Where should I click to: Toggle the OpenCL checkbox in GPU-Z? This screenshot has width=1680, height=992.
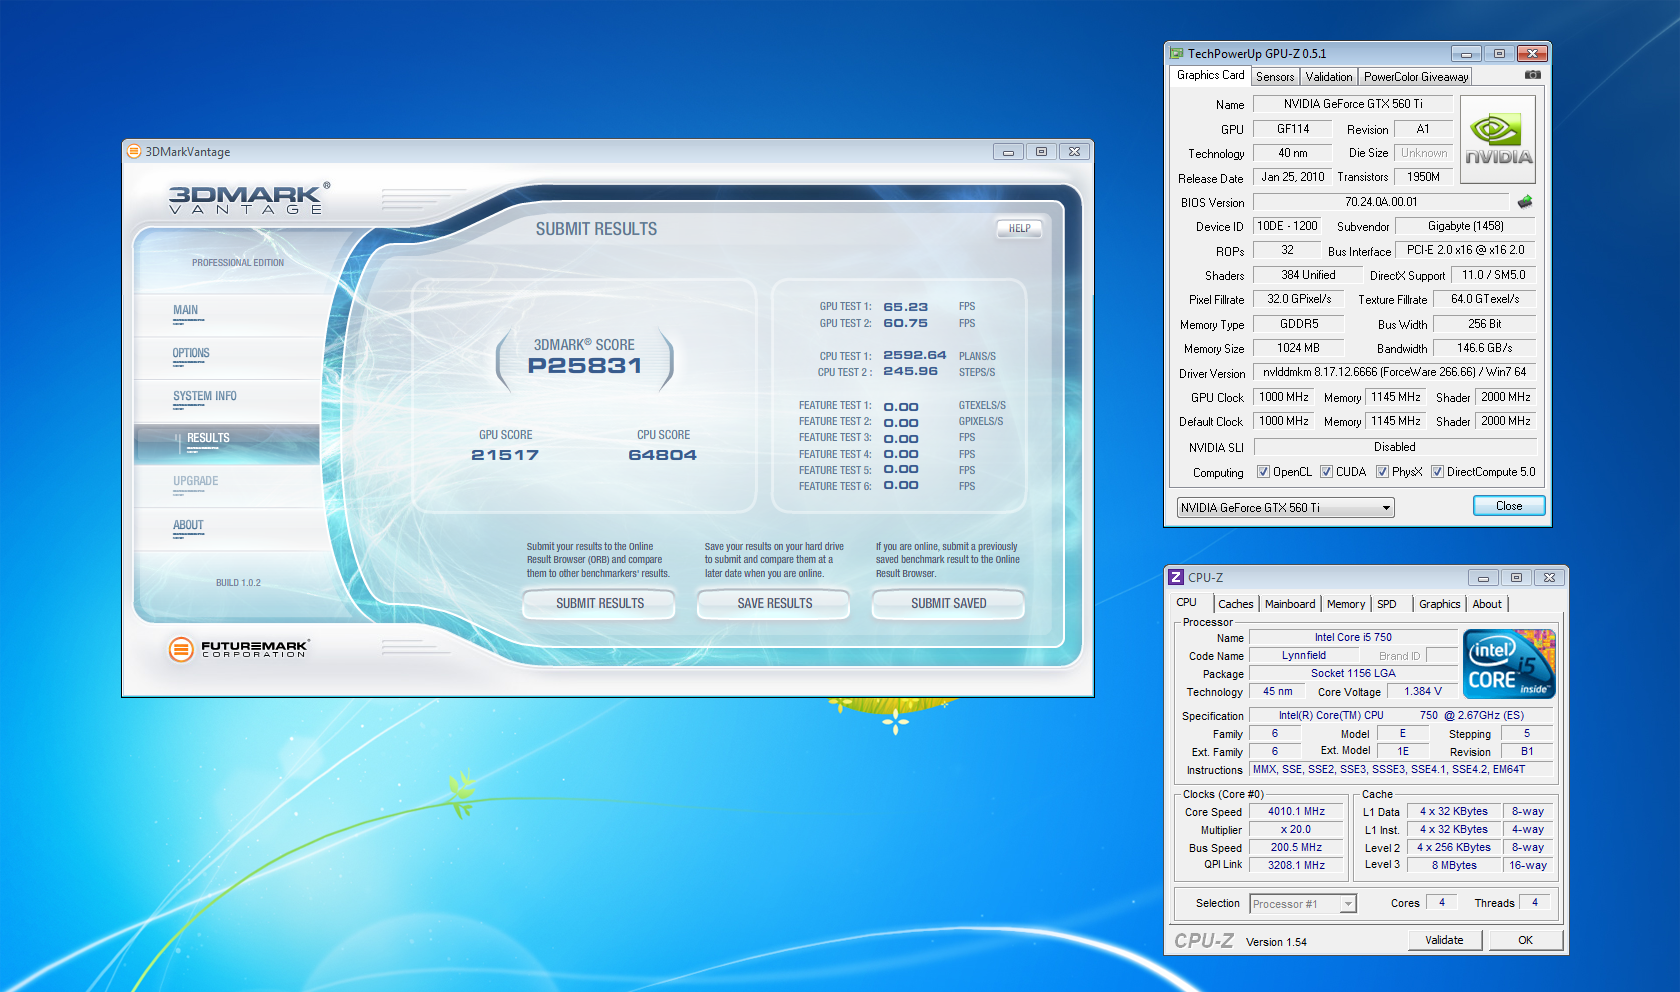tap(1263, 472)
